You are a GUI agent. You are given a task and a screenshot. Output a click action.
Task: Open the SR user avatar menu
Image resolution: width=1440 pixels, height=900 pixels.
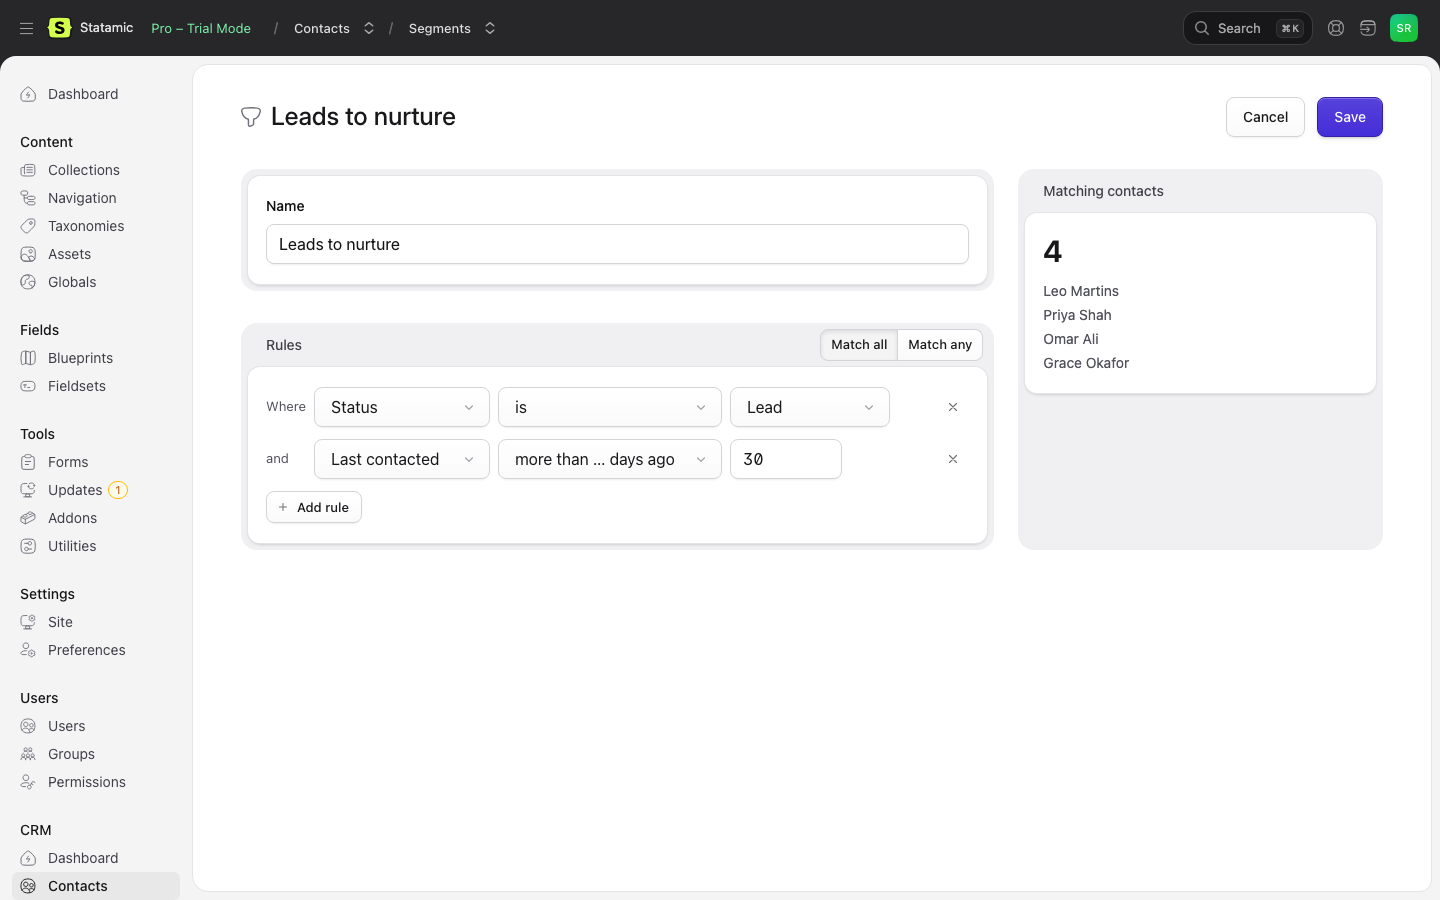(1404, 28)
